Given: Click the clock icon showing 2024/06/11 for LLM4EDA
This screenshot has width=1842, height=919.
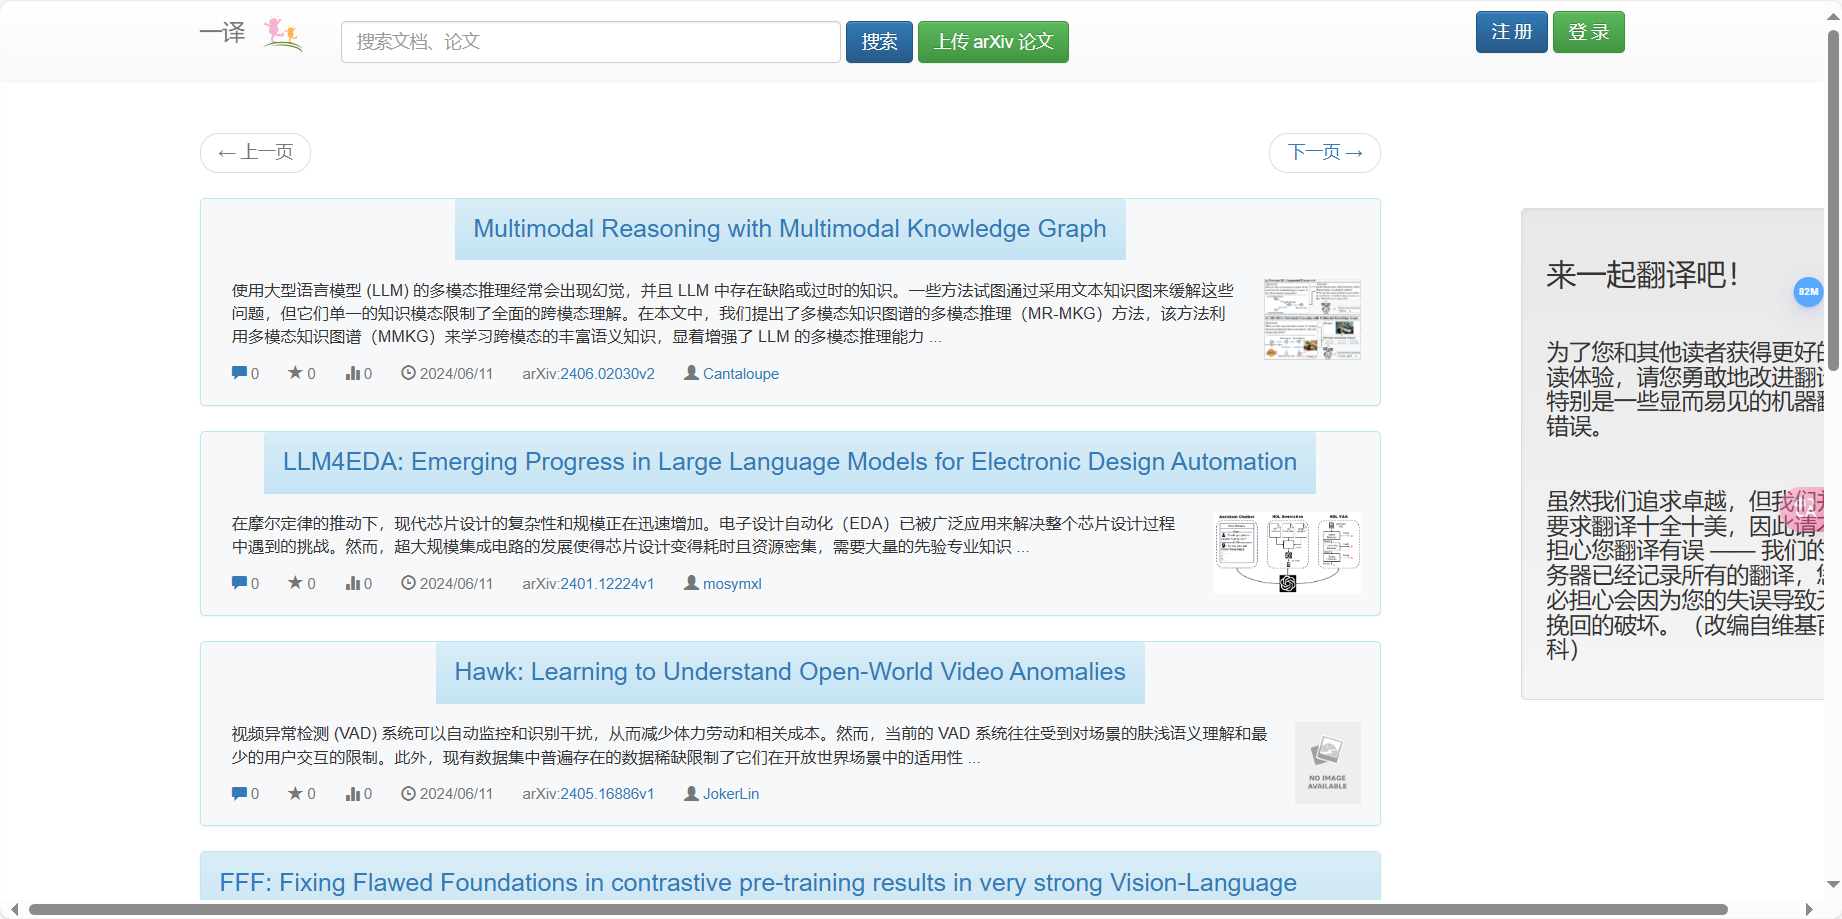Looking at the screenshot, I should [x=407, y=583].
